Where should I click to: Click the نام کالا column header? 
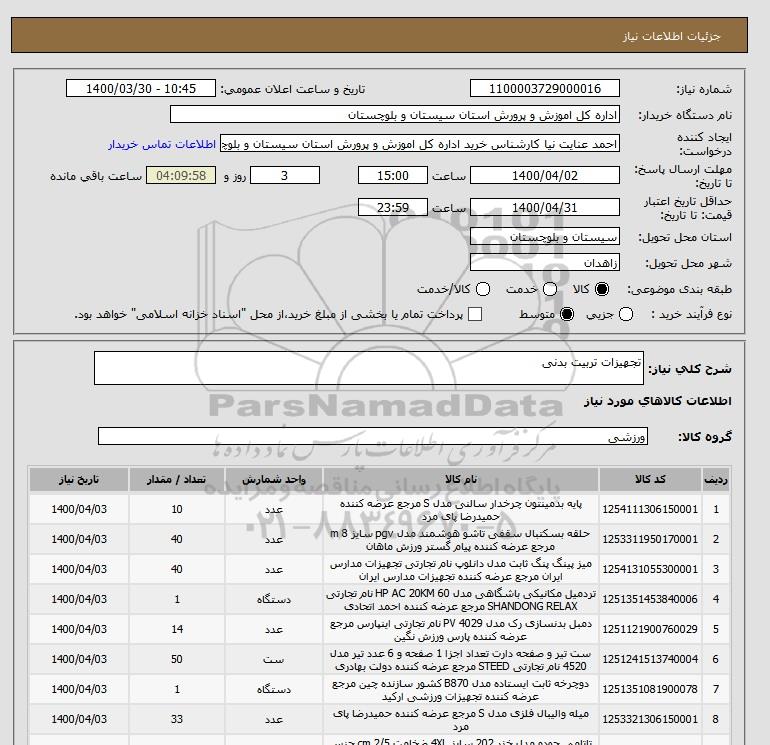pos(461,479)
